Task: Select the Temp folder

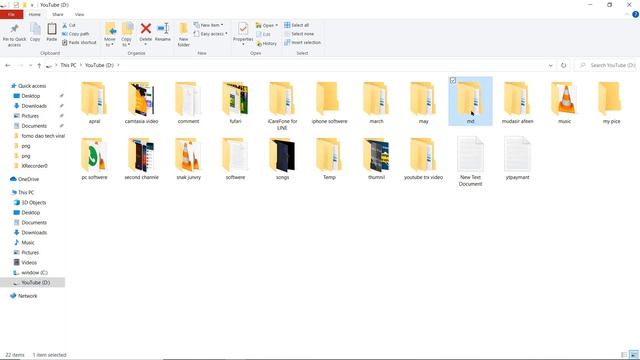Action: tap(329, 158)
